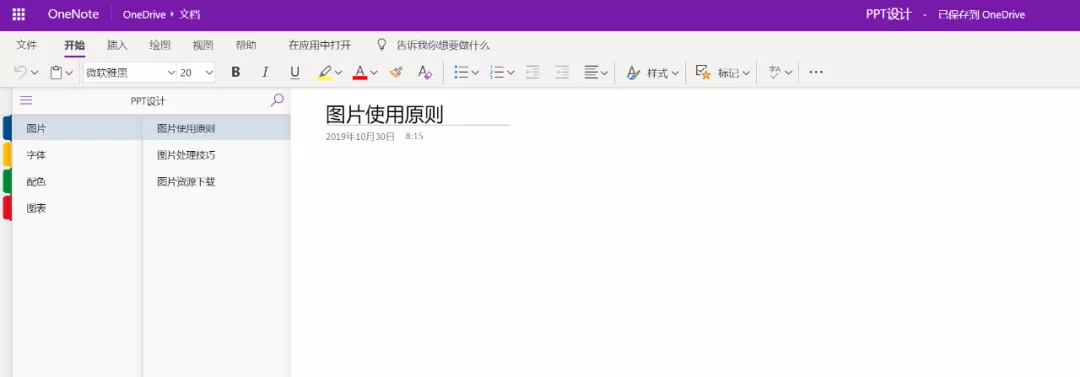
Task: Open the 文件 menu
Action: 26,45
